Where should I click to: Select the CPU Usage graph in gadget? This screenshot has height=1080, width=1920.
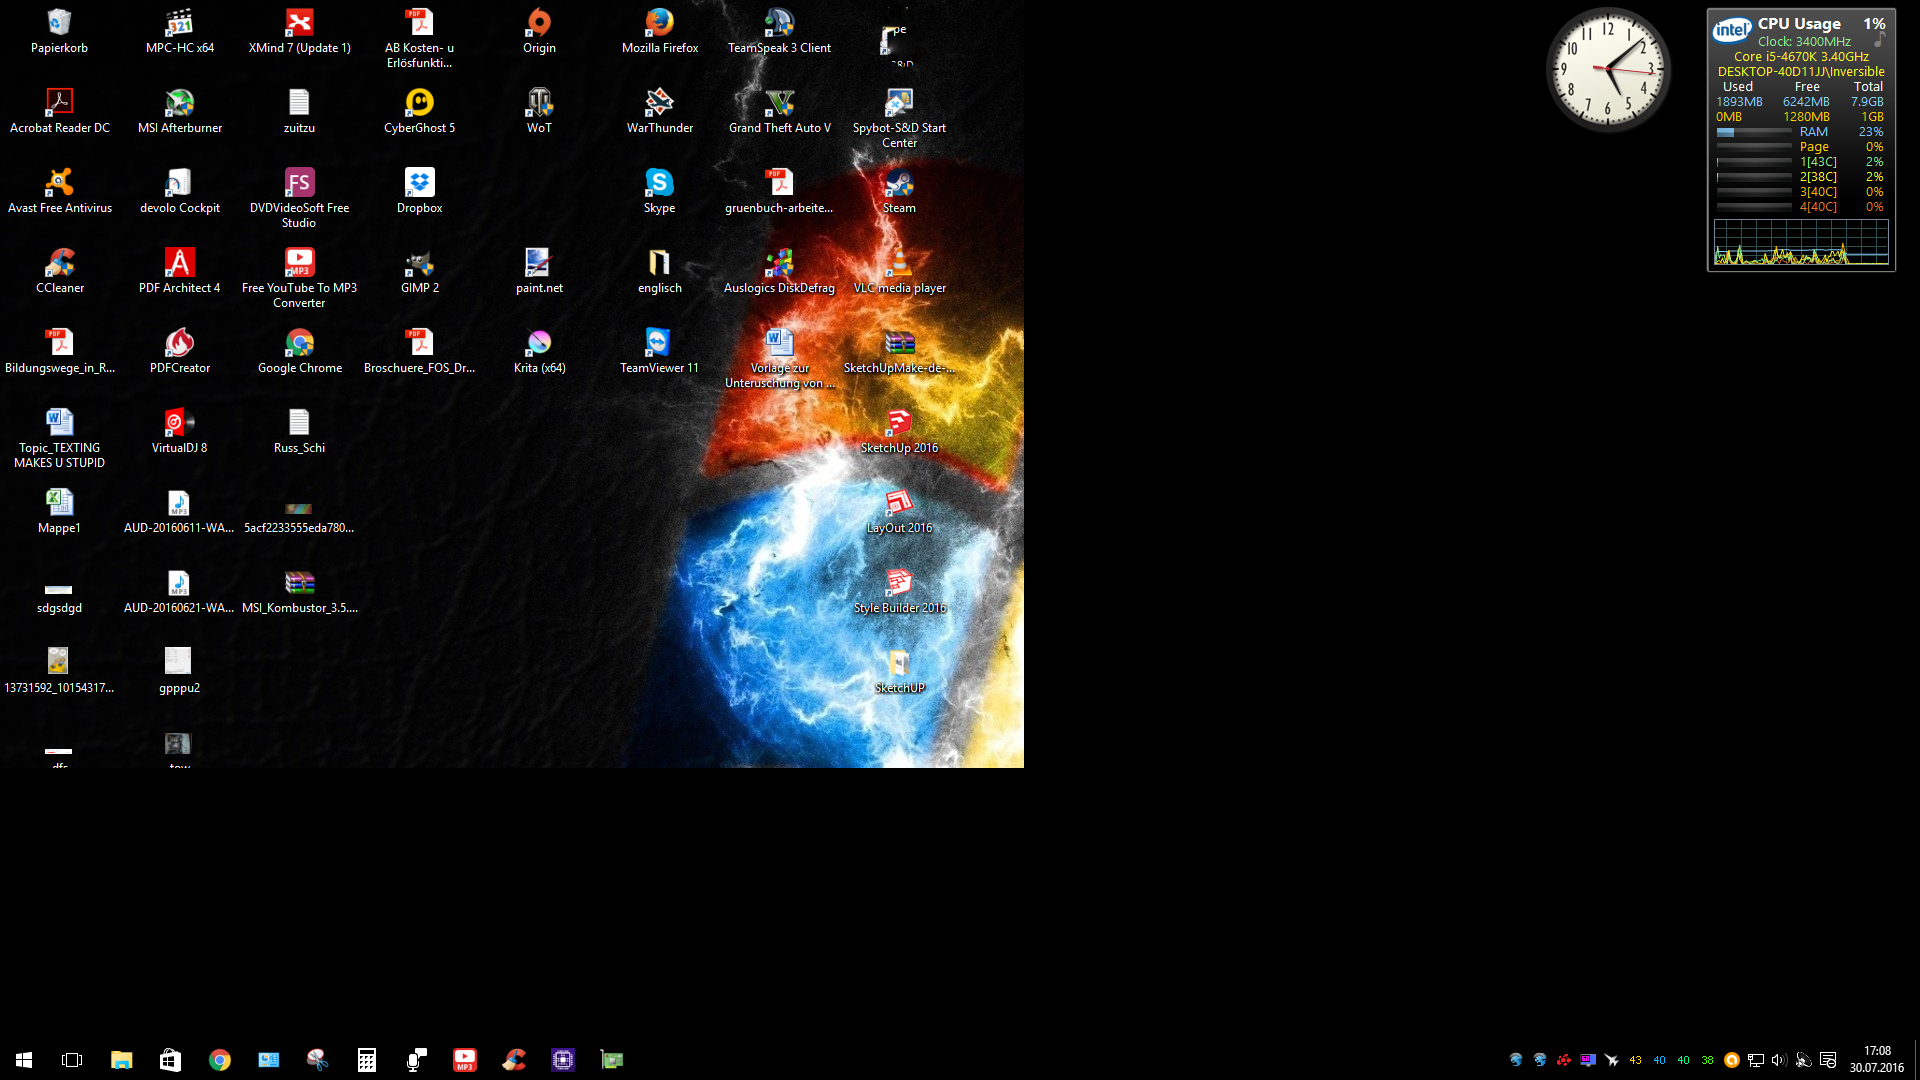tap(1801, 243)
